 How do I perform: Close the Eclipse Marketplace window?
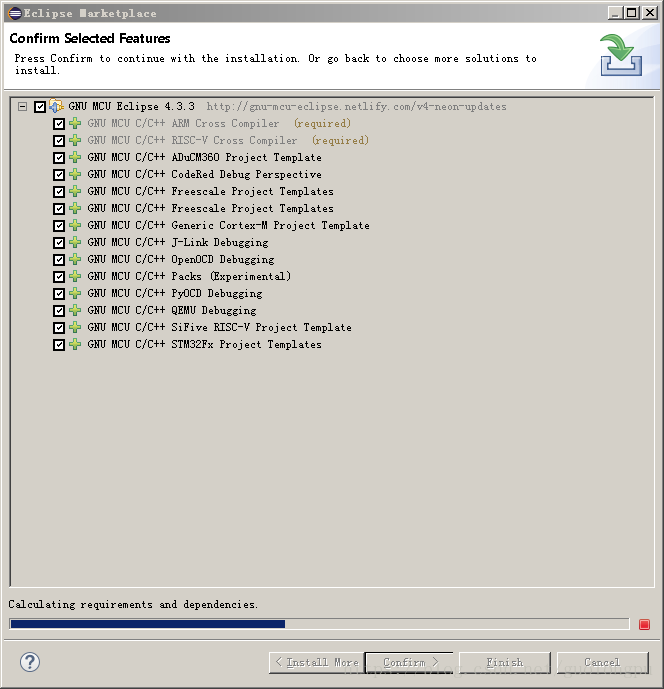pos(649,13)
